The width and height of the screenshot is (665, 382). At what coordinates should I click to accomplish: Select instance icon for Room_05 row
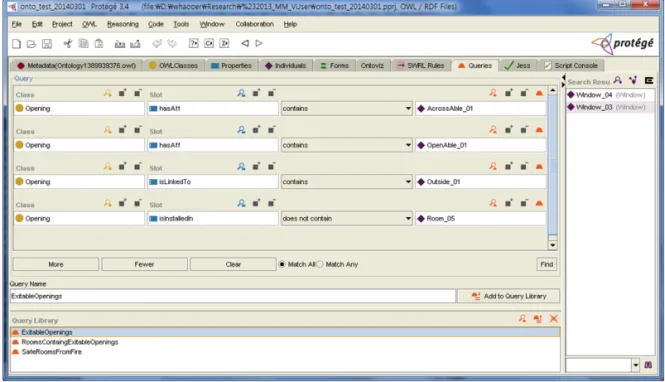click(x=493, y=203)
